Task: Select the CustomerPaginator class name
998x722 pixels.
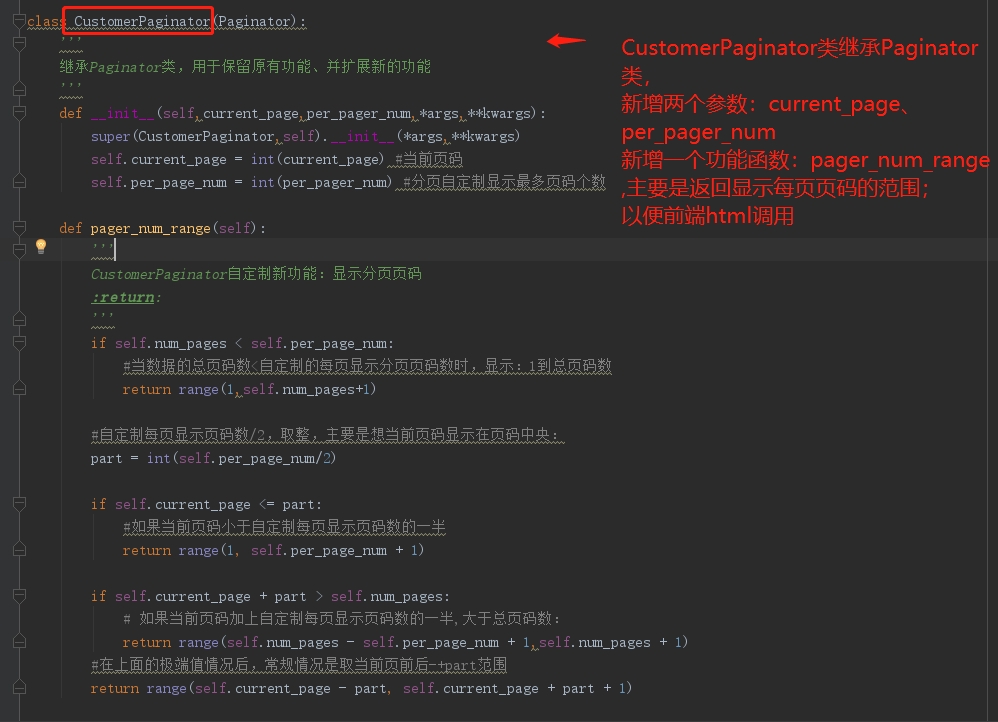Action: (x=137, y=21)
